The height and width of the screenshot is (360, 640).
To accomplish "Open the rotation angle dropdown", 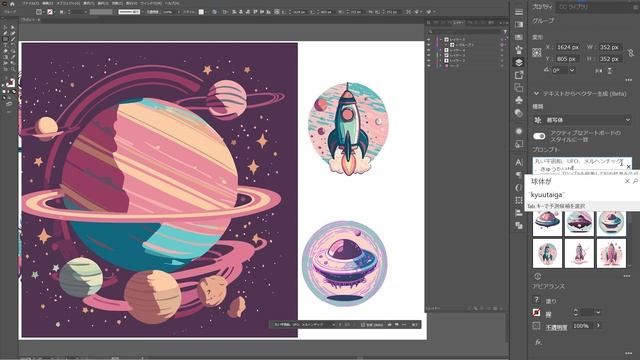I will click(x=572, y=71).
